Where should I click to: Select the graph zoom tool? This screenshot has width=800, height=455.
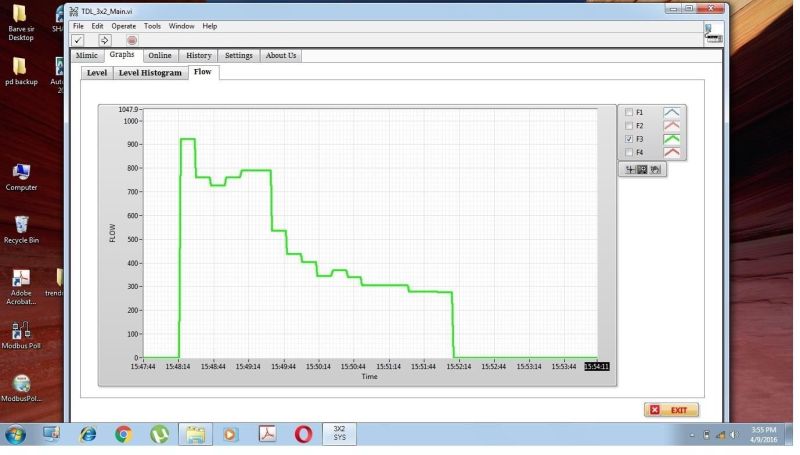point(642,169)
